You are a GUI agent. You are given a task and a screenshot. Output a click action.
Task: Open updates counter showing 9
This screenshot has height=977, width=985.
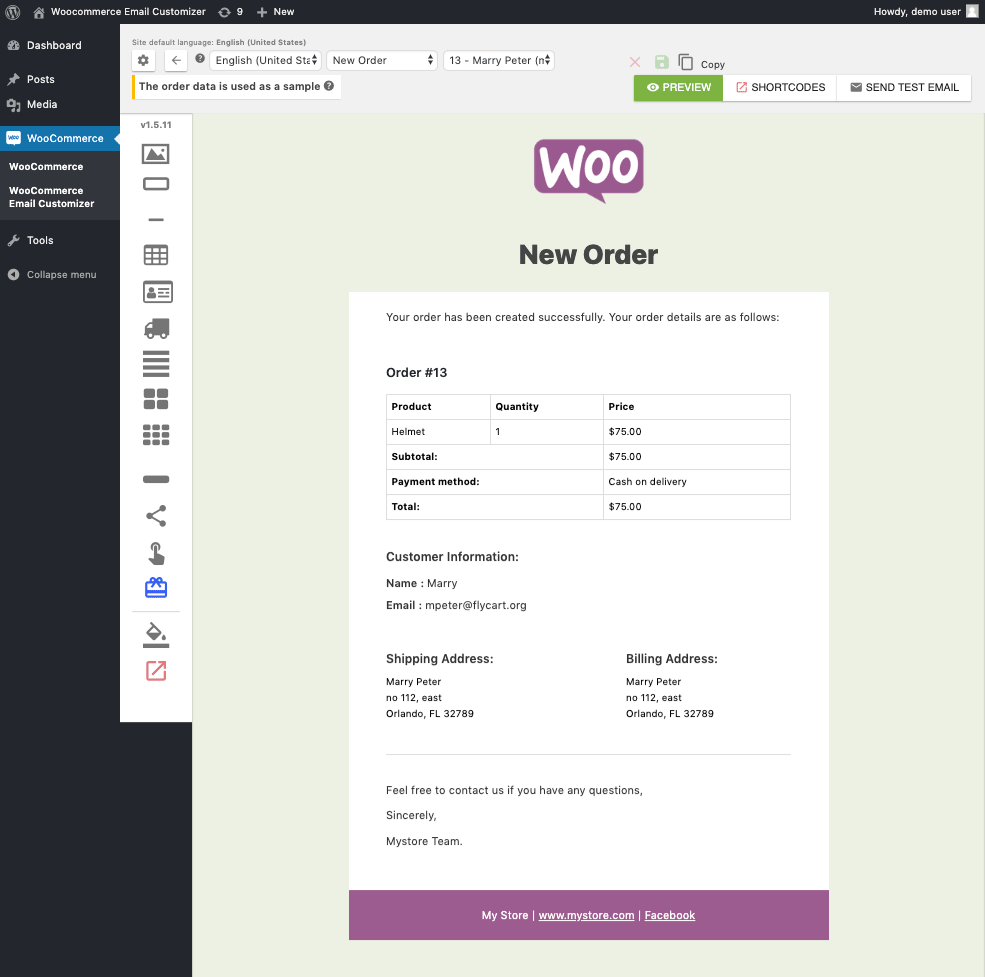click(x=231, y=12)
